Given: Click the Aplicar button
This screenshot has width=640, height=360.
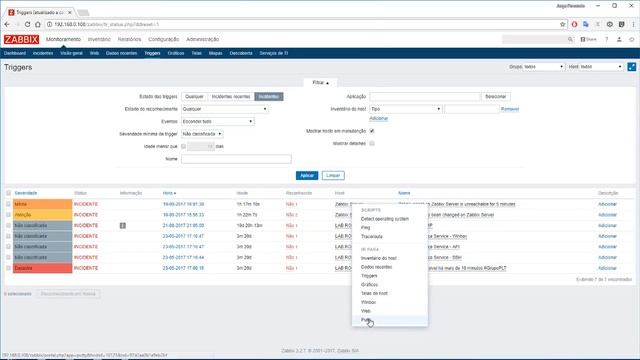Looking at the screenshot, I should (307, 176).
